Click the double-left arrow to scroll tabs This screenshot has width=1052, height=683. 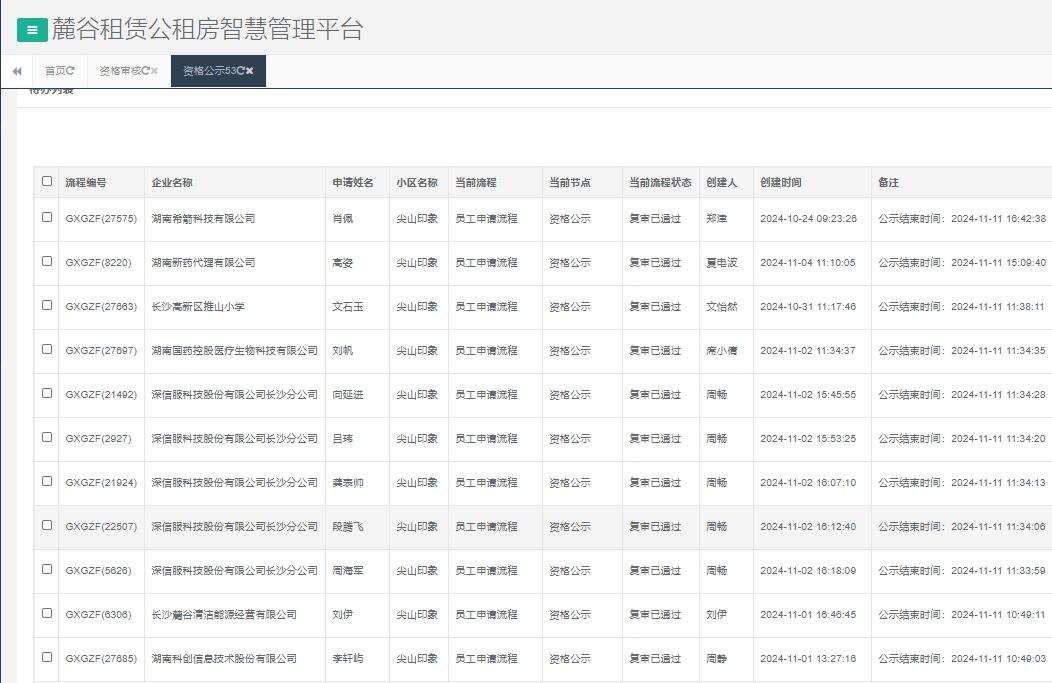pos(17,71)
